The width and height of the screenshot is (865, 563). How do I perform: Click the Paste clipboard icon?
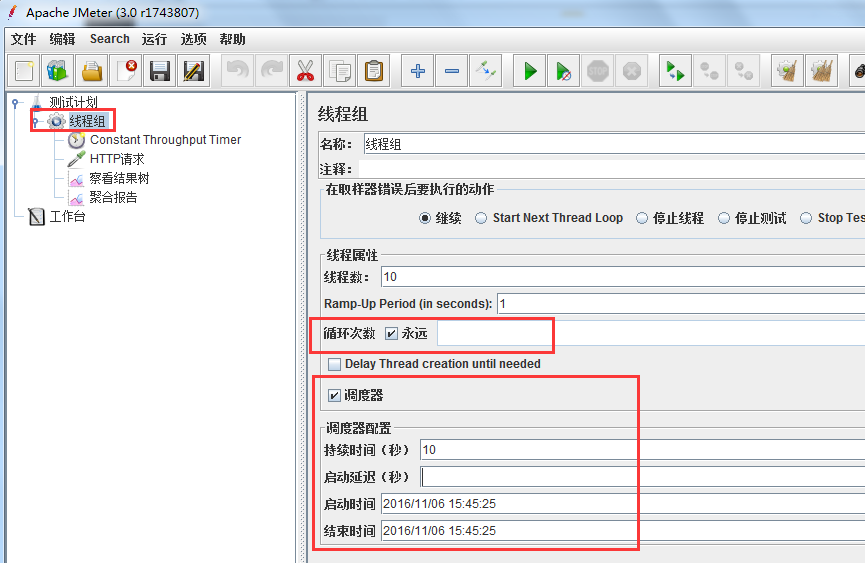click(x=373, y=71)
